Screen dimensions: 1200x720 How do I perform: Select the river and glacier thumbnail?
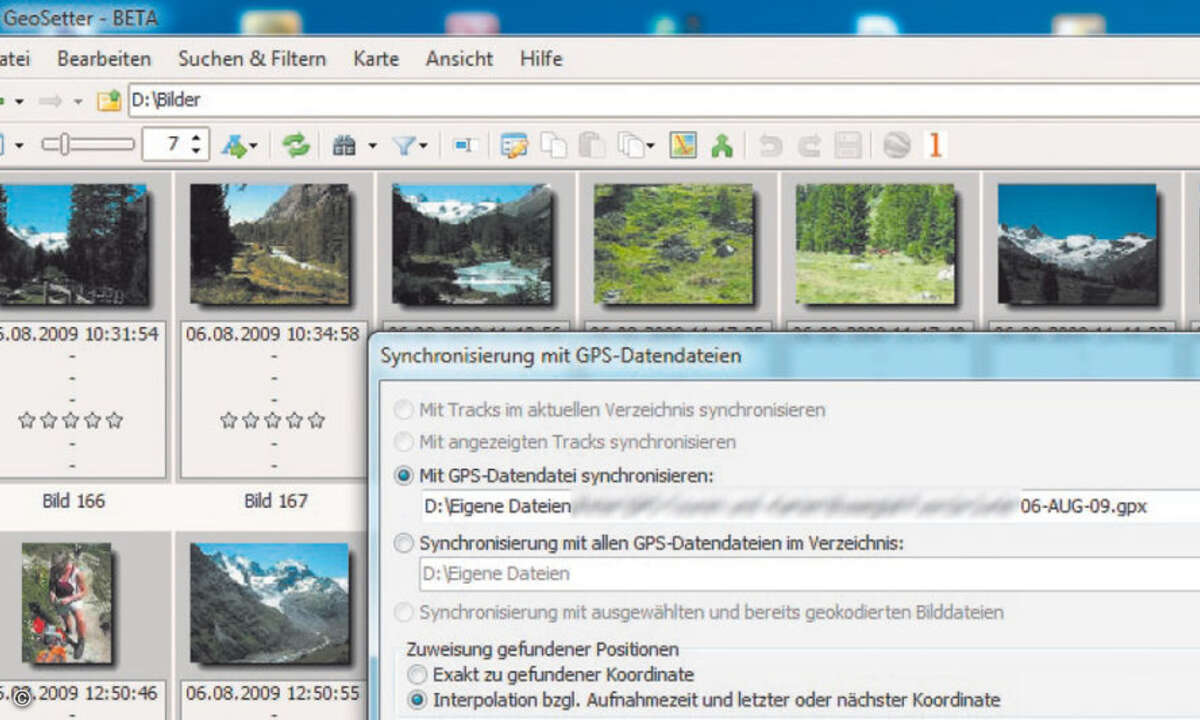pyautogui.click(x=471, y=244)
